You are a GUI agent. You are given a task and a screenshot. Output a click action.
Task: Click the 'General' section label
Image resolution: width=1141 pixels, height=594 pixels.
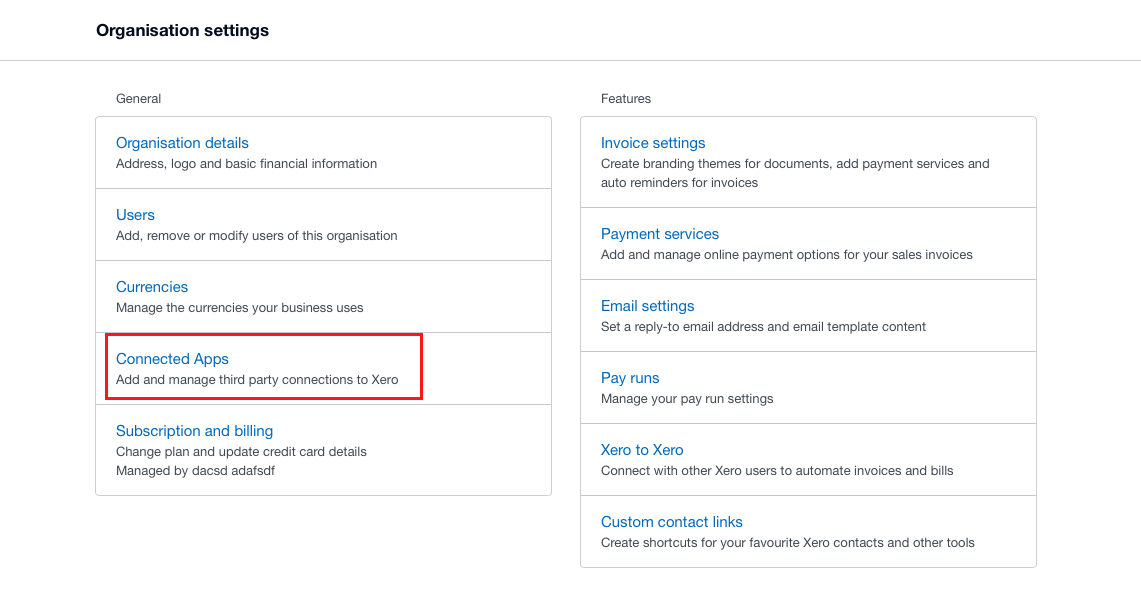point(138,99)
